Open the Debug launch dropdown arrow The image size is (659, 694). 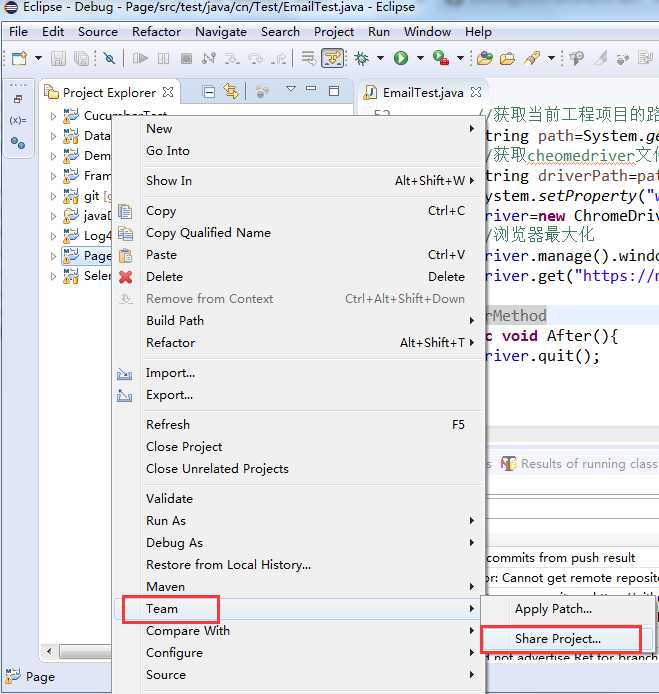(380, 58)
